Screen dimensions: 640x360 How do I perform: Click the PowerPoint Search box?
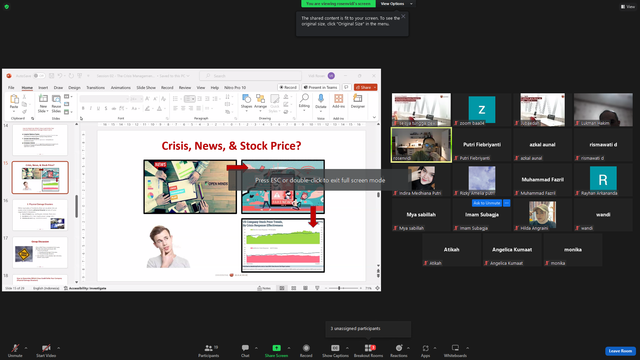(x=250, y=76)
